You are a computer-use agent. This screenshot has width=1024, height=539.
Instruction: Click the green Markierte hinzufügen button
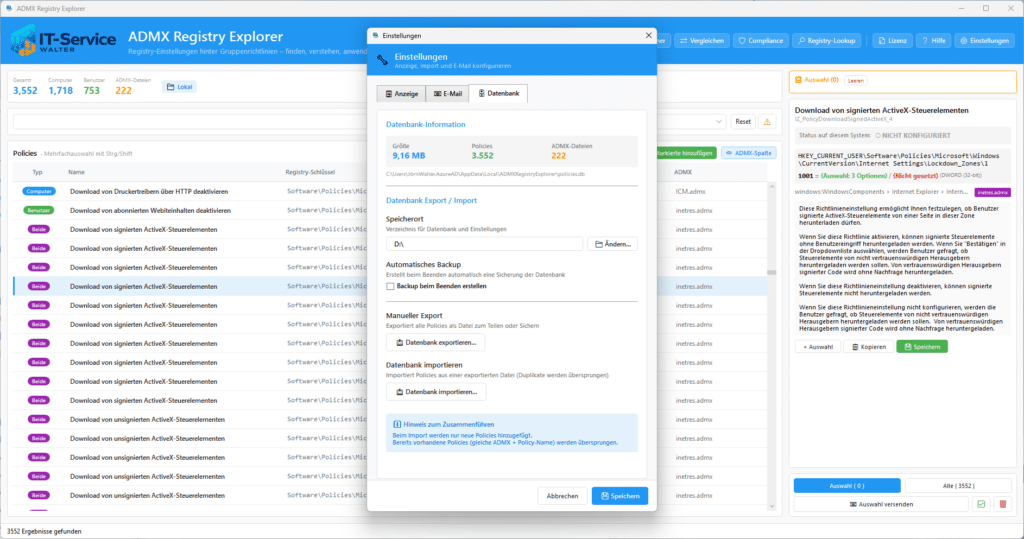pos(685,153)
